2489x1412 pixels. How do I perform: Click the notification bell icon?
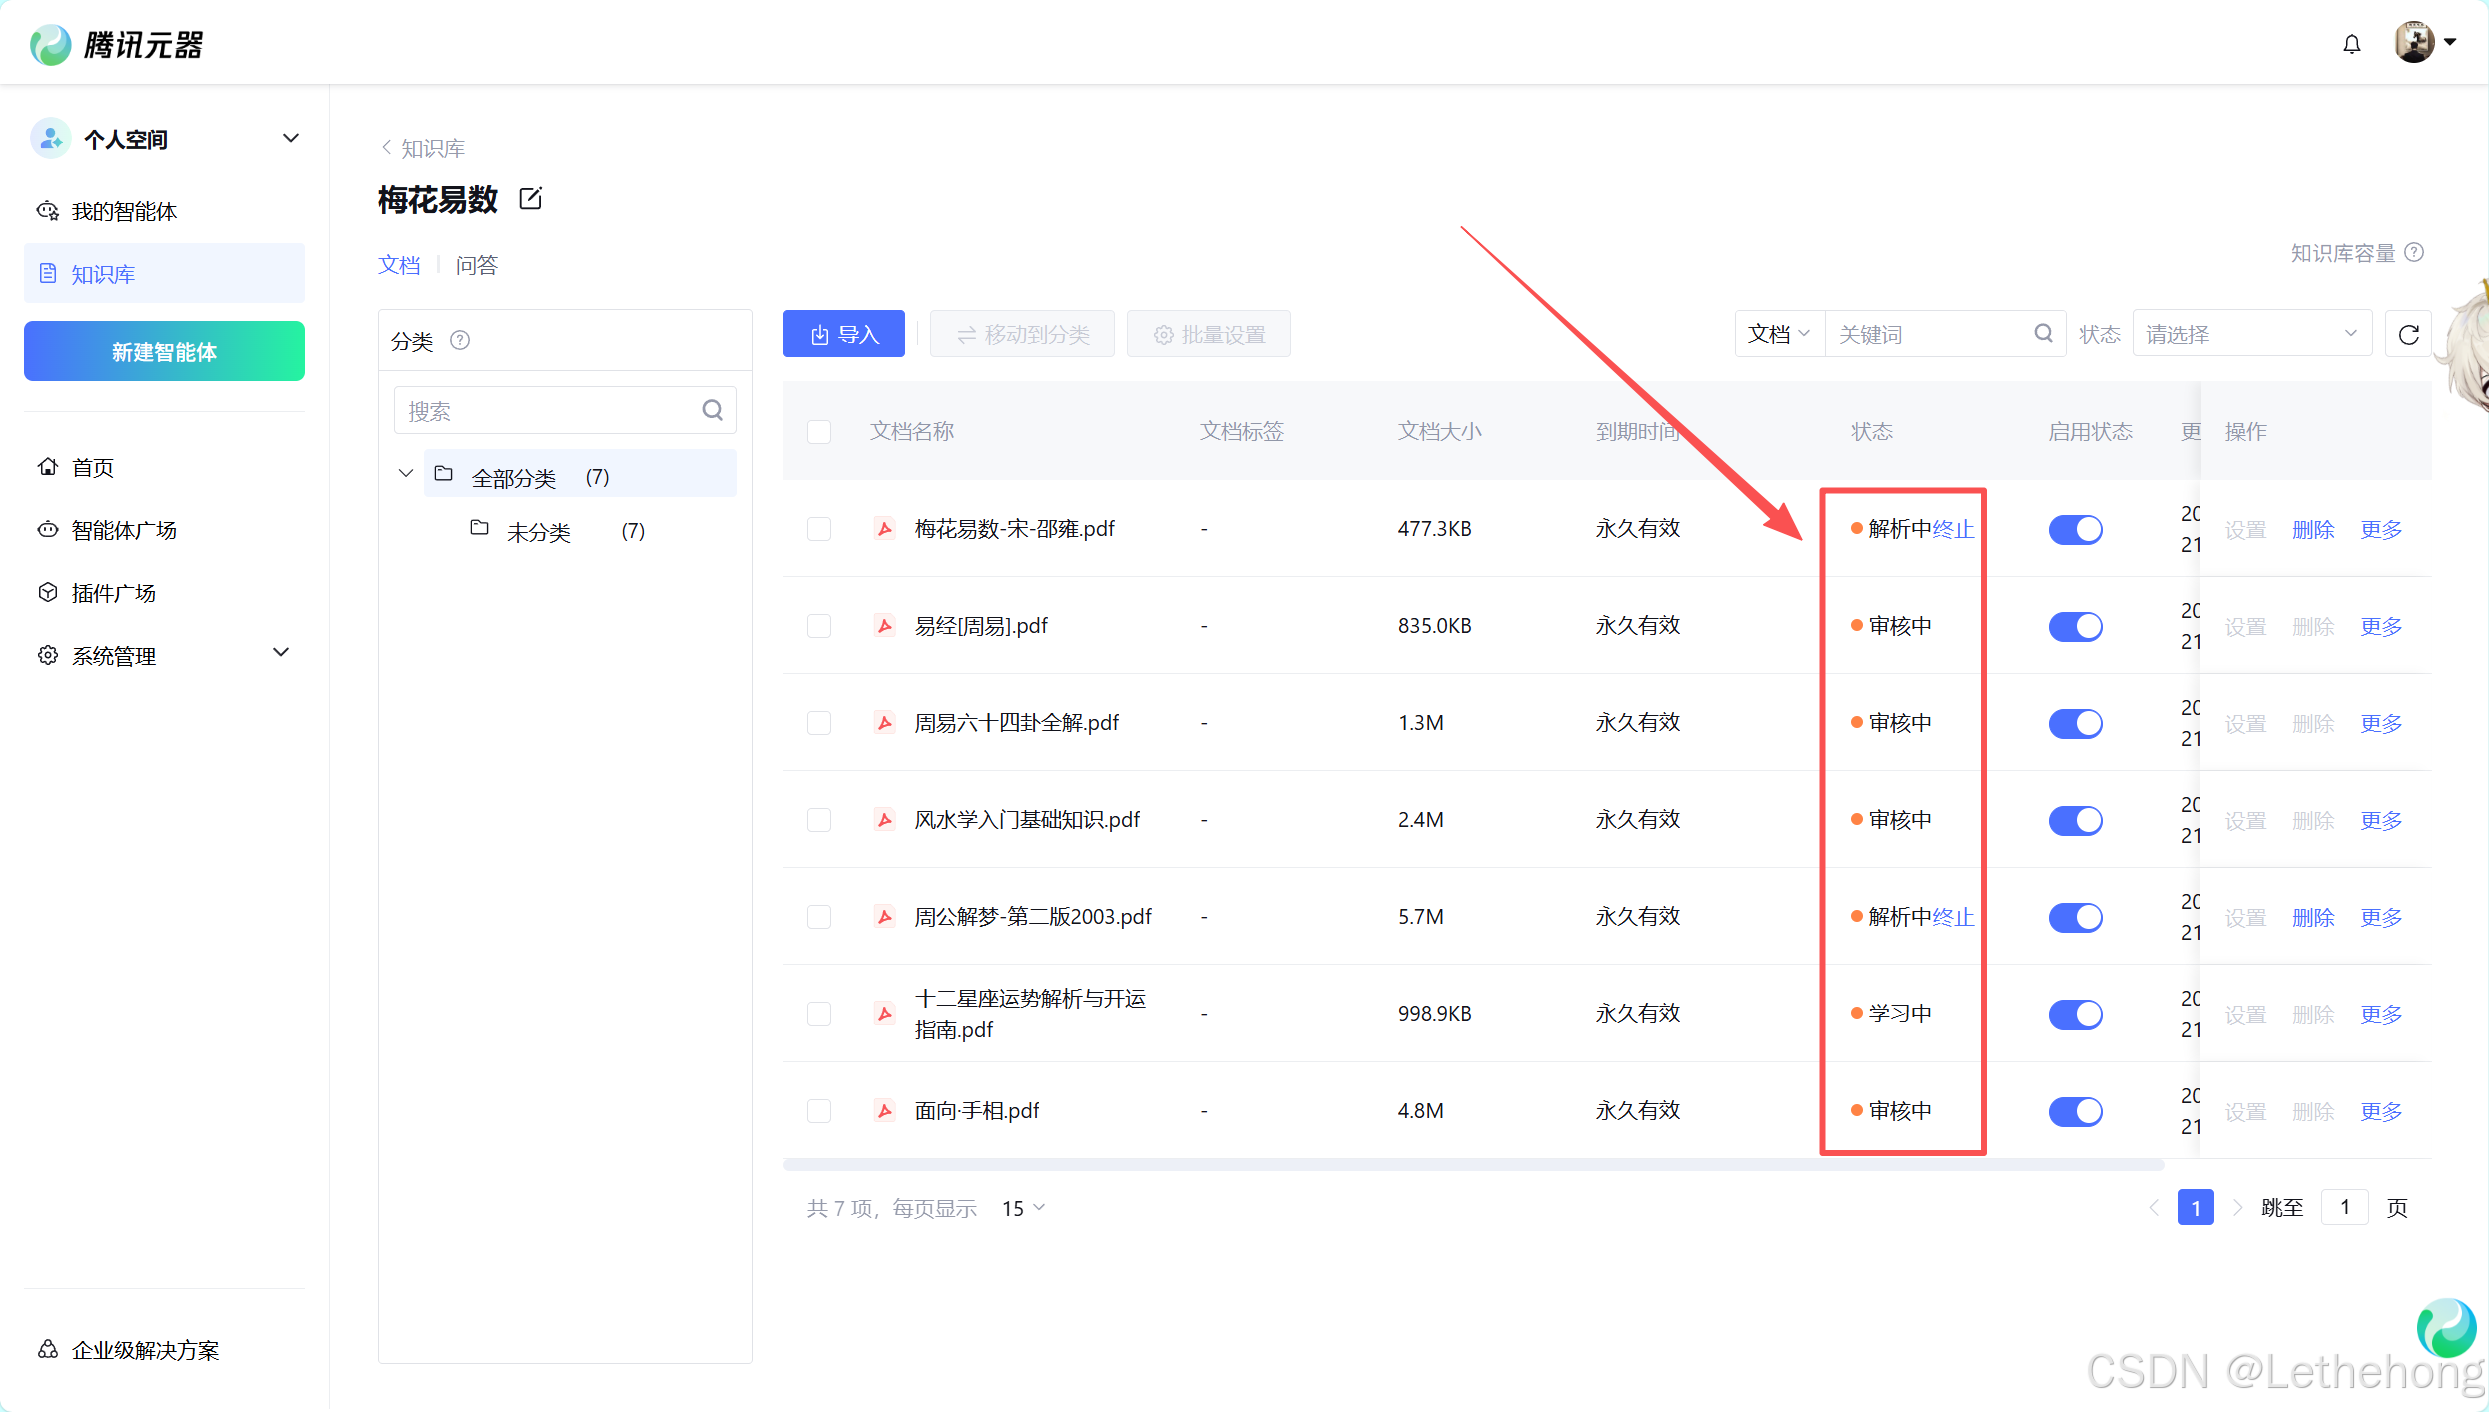coord(2351,44)
